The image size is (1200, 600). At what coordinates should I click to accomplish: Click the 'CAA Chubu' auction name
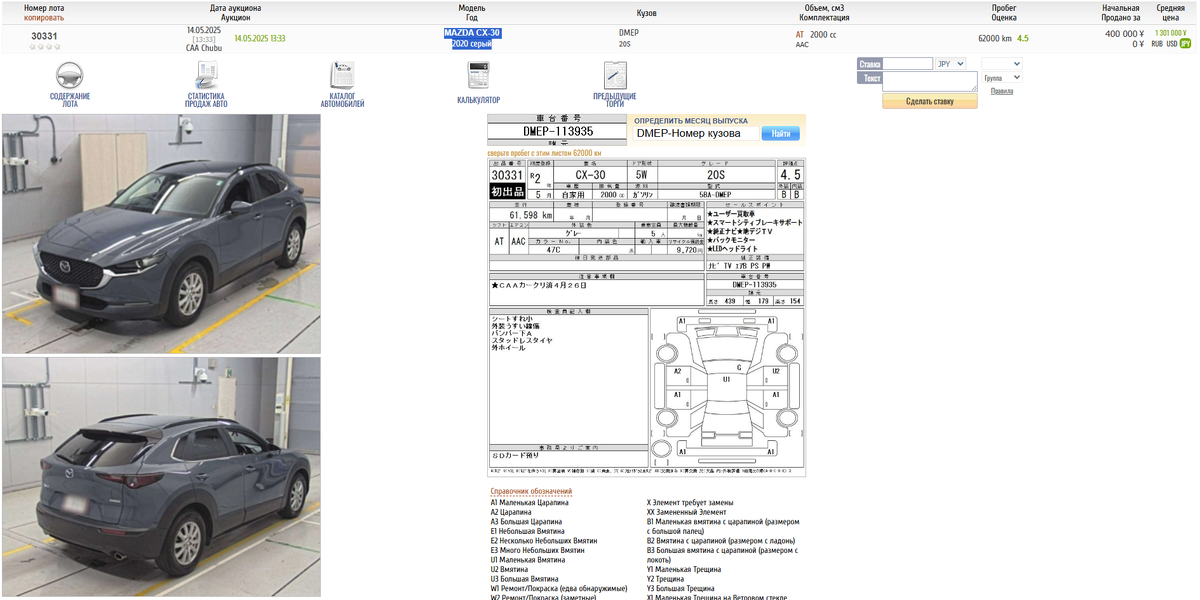(204, 48)
